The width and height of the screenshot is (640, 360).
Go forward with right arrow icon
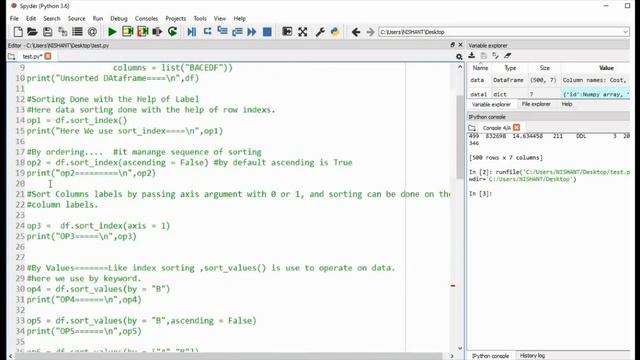[x=370, y=32]
